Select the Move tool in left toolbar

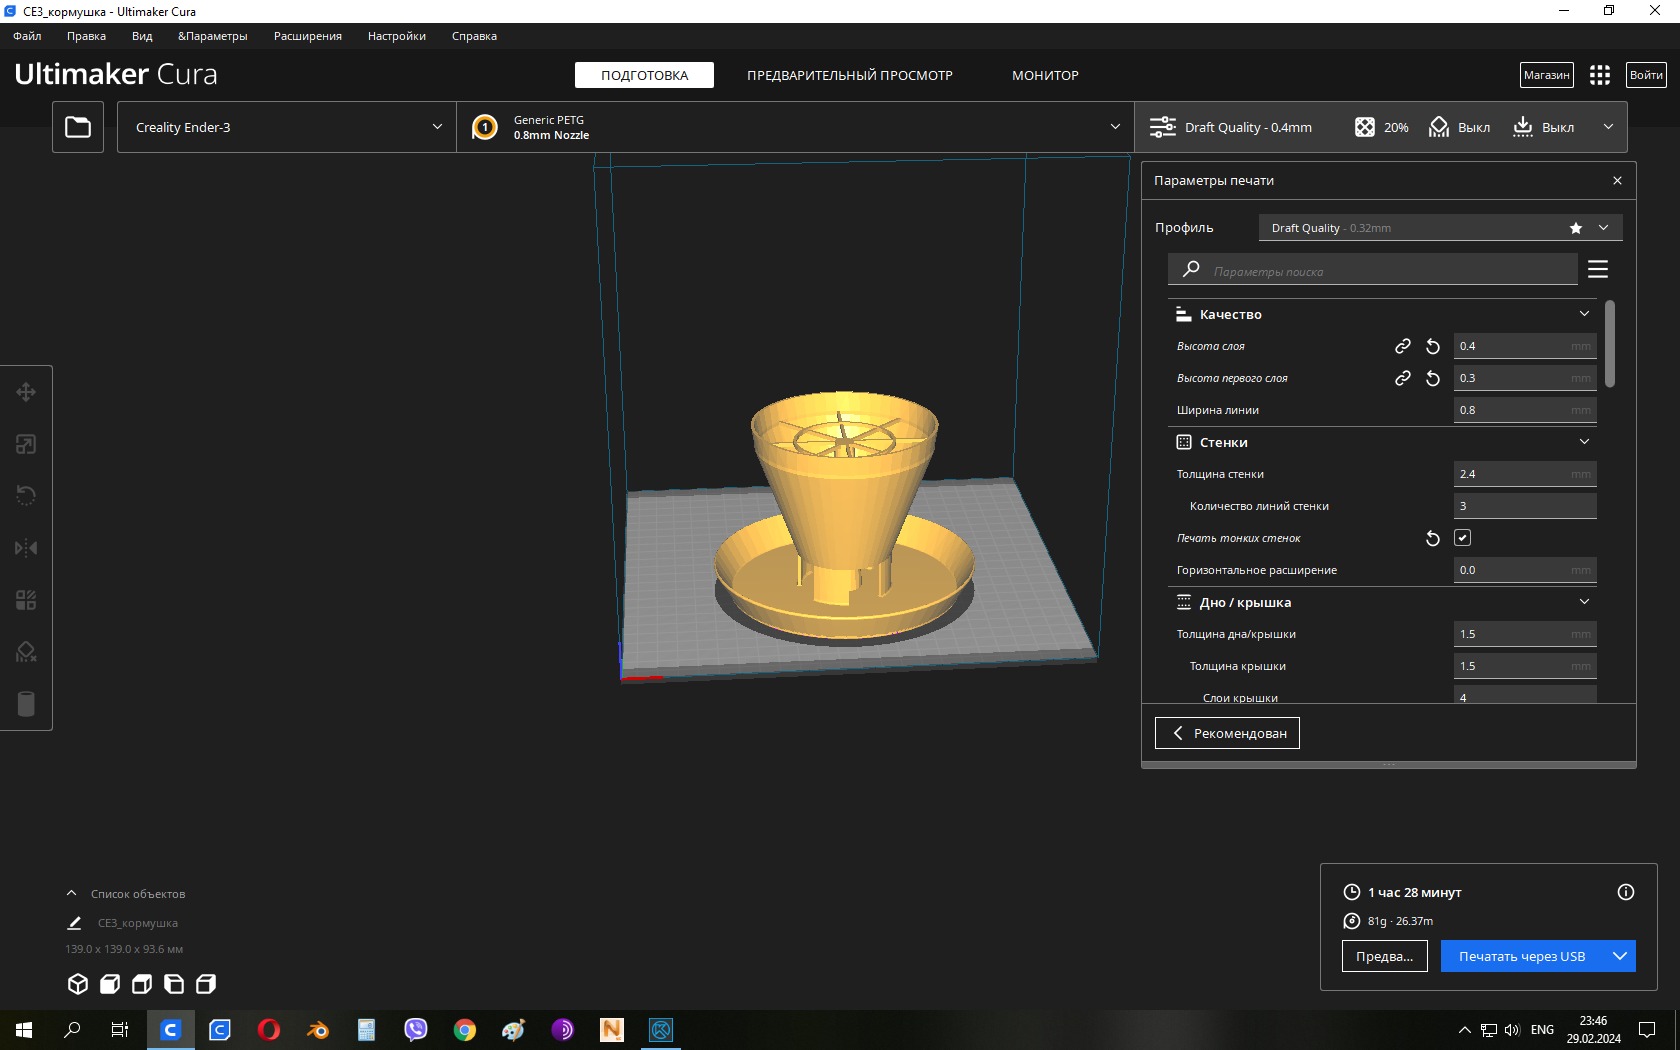click(26, 392)
